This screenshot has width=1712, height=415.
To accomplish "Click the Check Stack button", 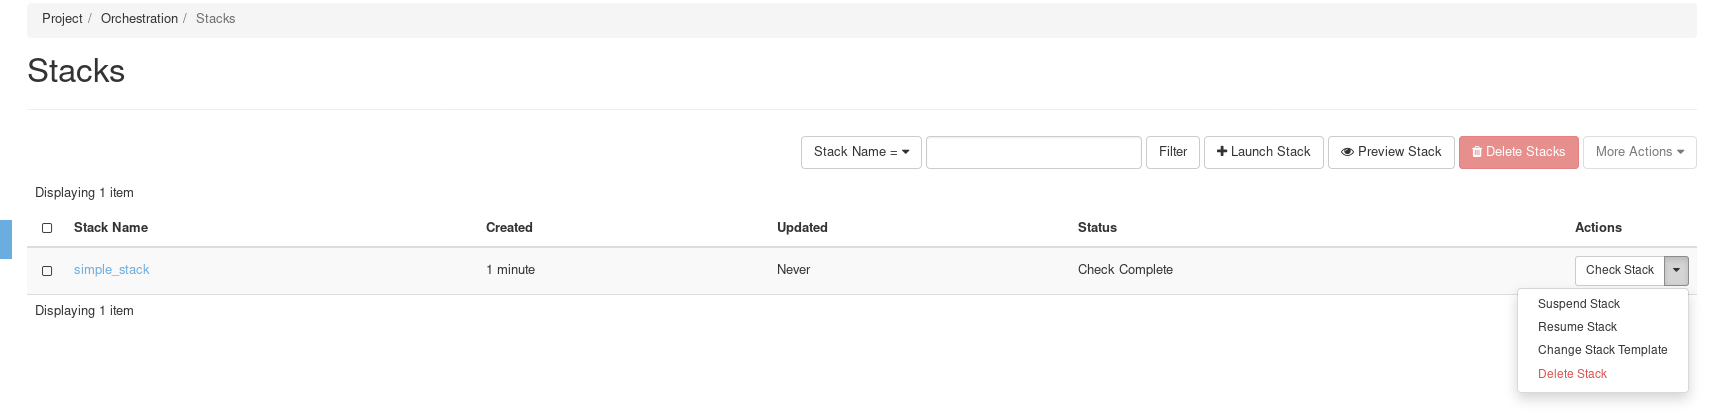I will 1619,270.
